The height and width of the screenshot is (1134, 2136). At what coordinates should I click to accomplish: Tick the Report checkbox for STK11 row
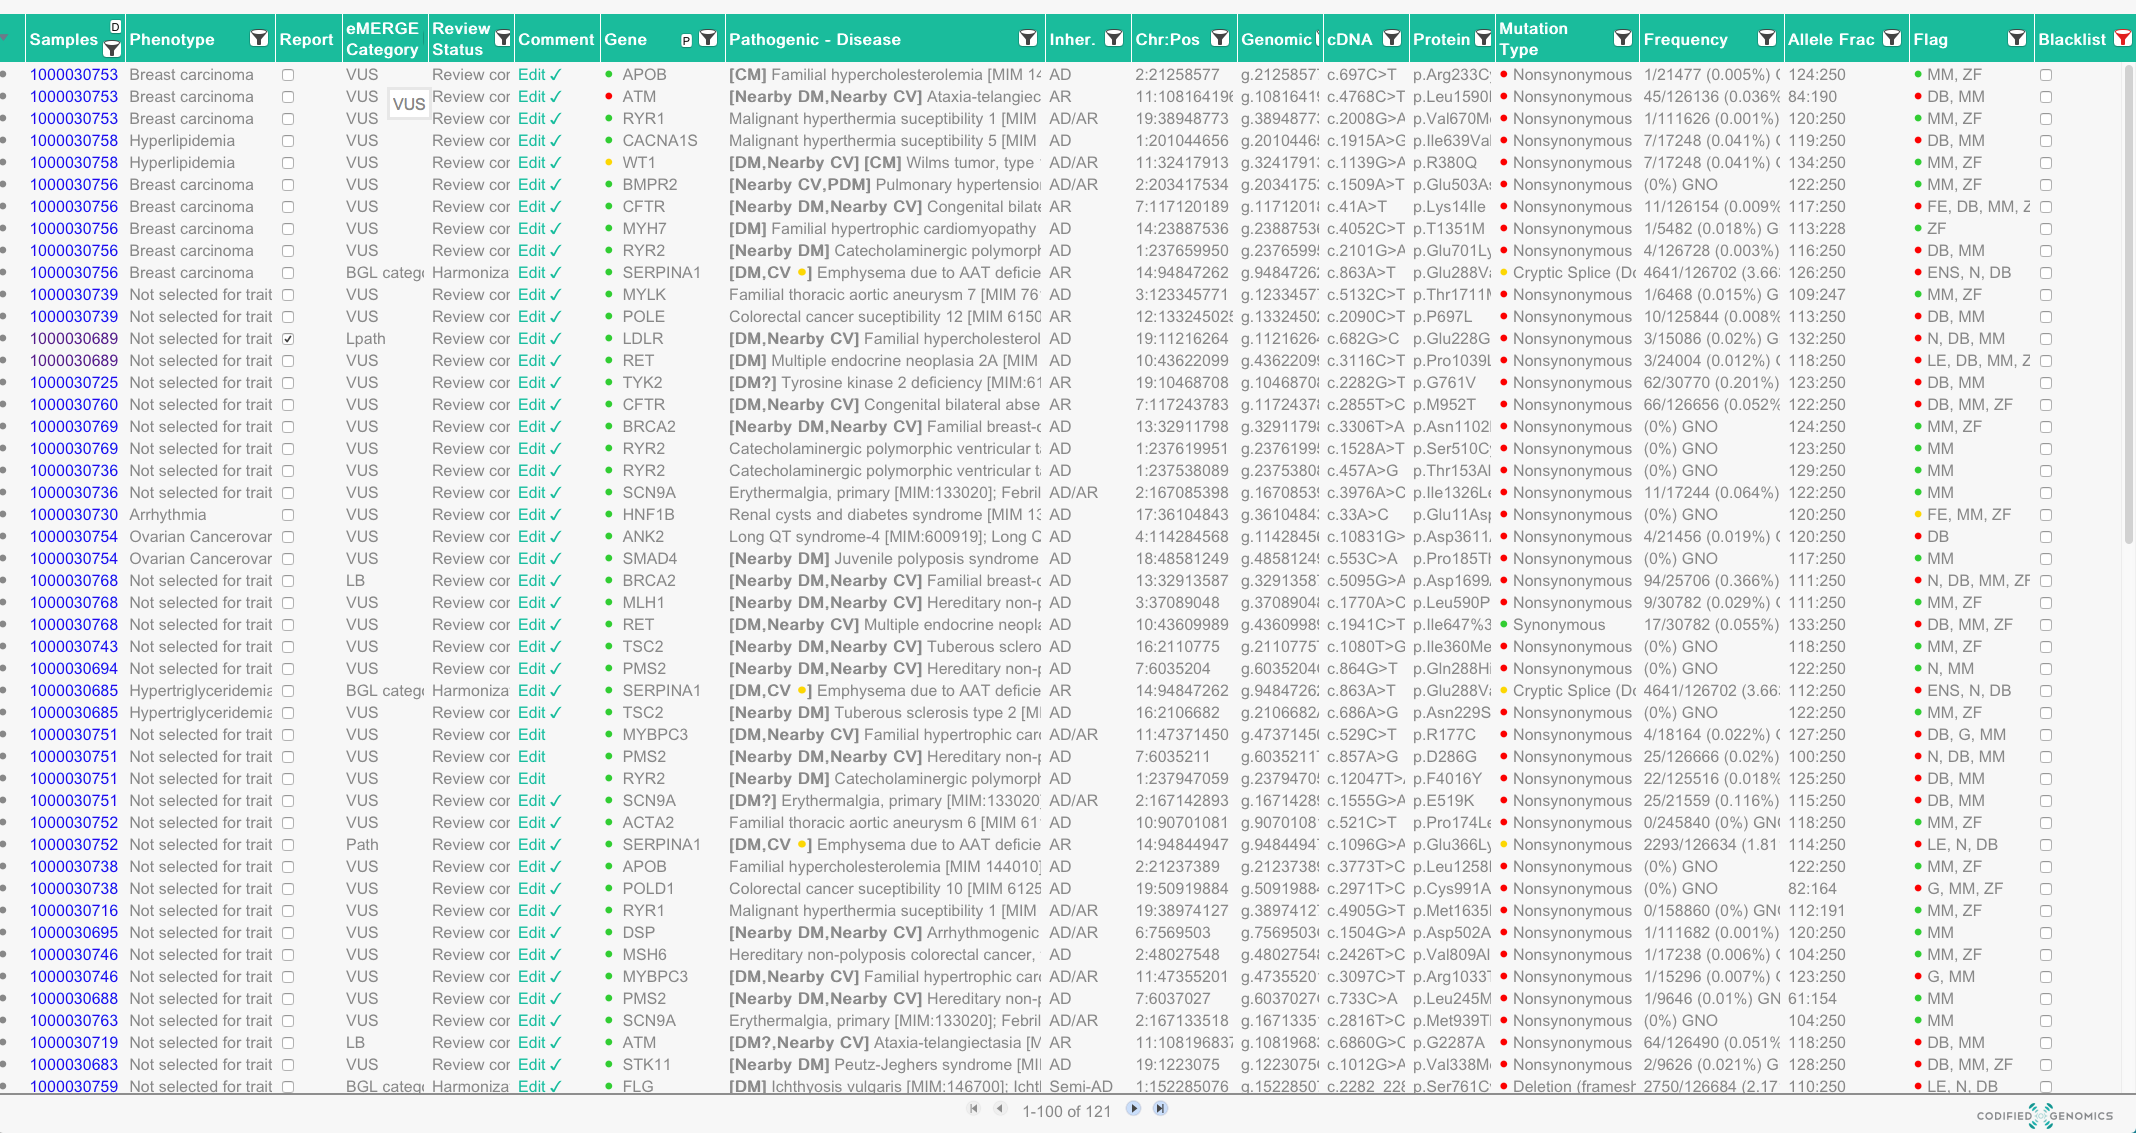(288, 1065)
